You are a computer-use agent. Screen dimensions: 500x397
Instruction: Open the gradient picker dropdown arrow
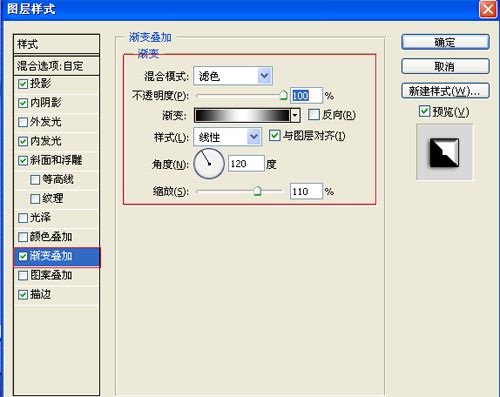(x=295, y=116)
